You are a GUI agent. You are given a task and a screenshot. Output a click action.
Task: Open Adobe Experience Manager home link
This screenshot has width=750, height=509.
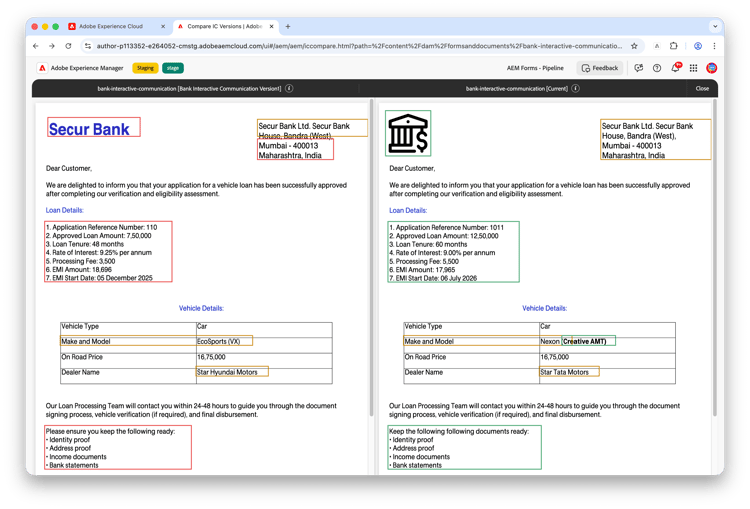pos(87,68)
